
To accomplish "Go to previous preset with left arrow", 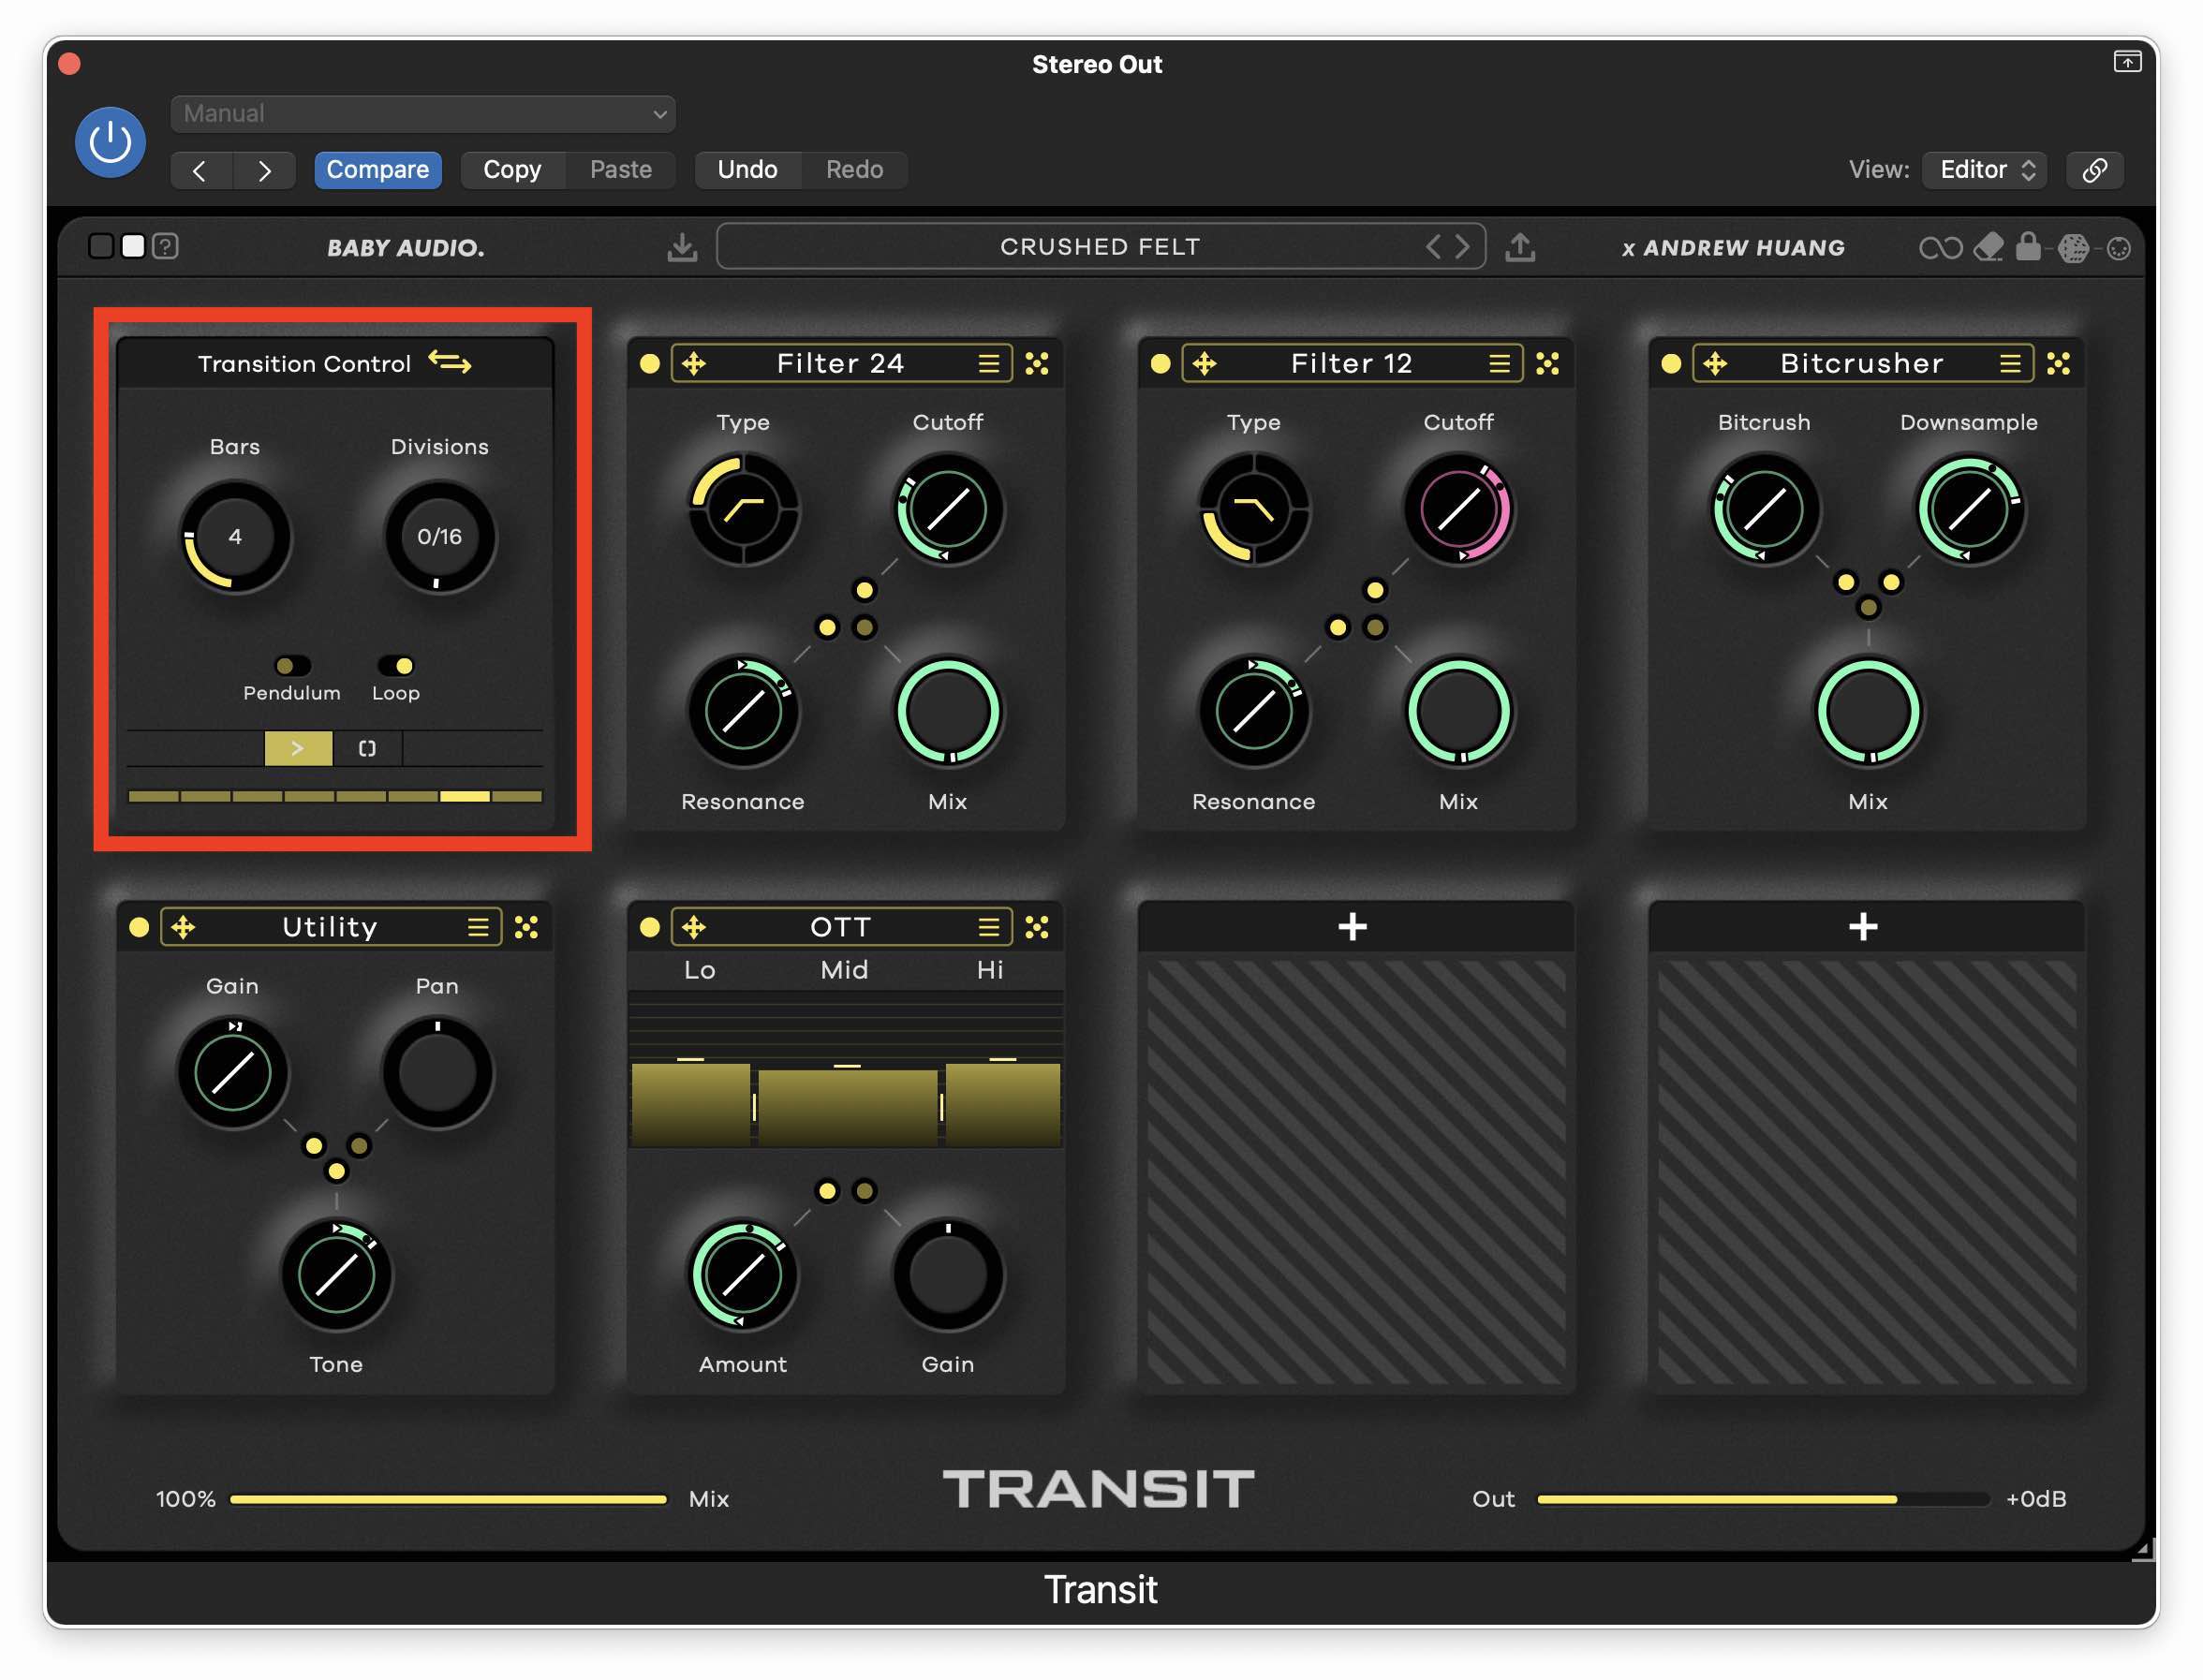I will coord(201,171).
